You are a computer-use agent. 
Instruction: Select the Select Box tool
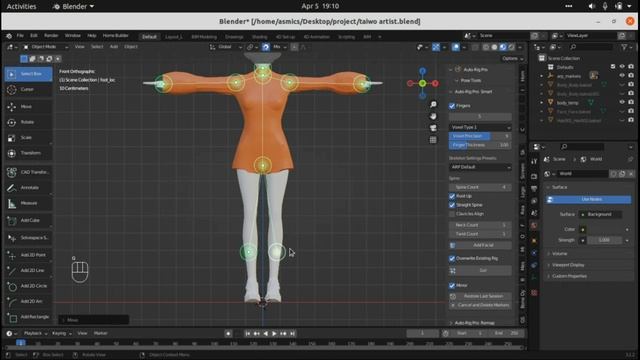coord(28,74)
